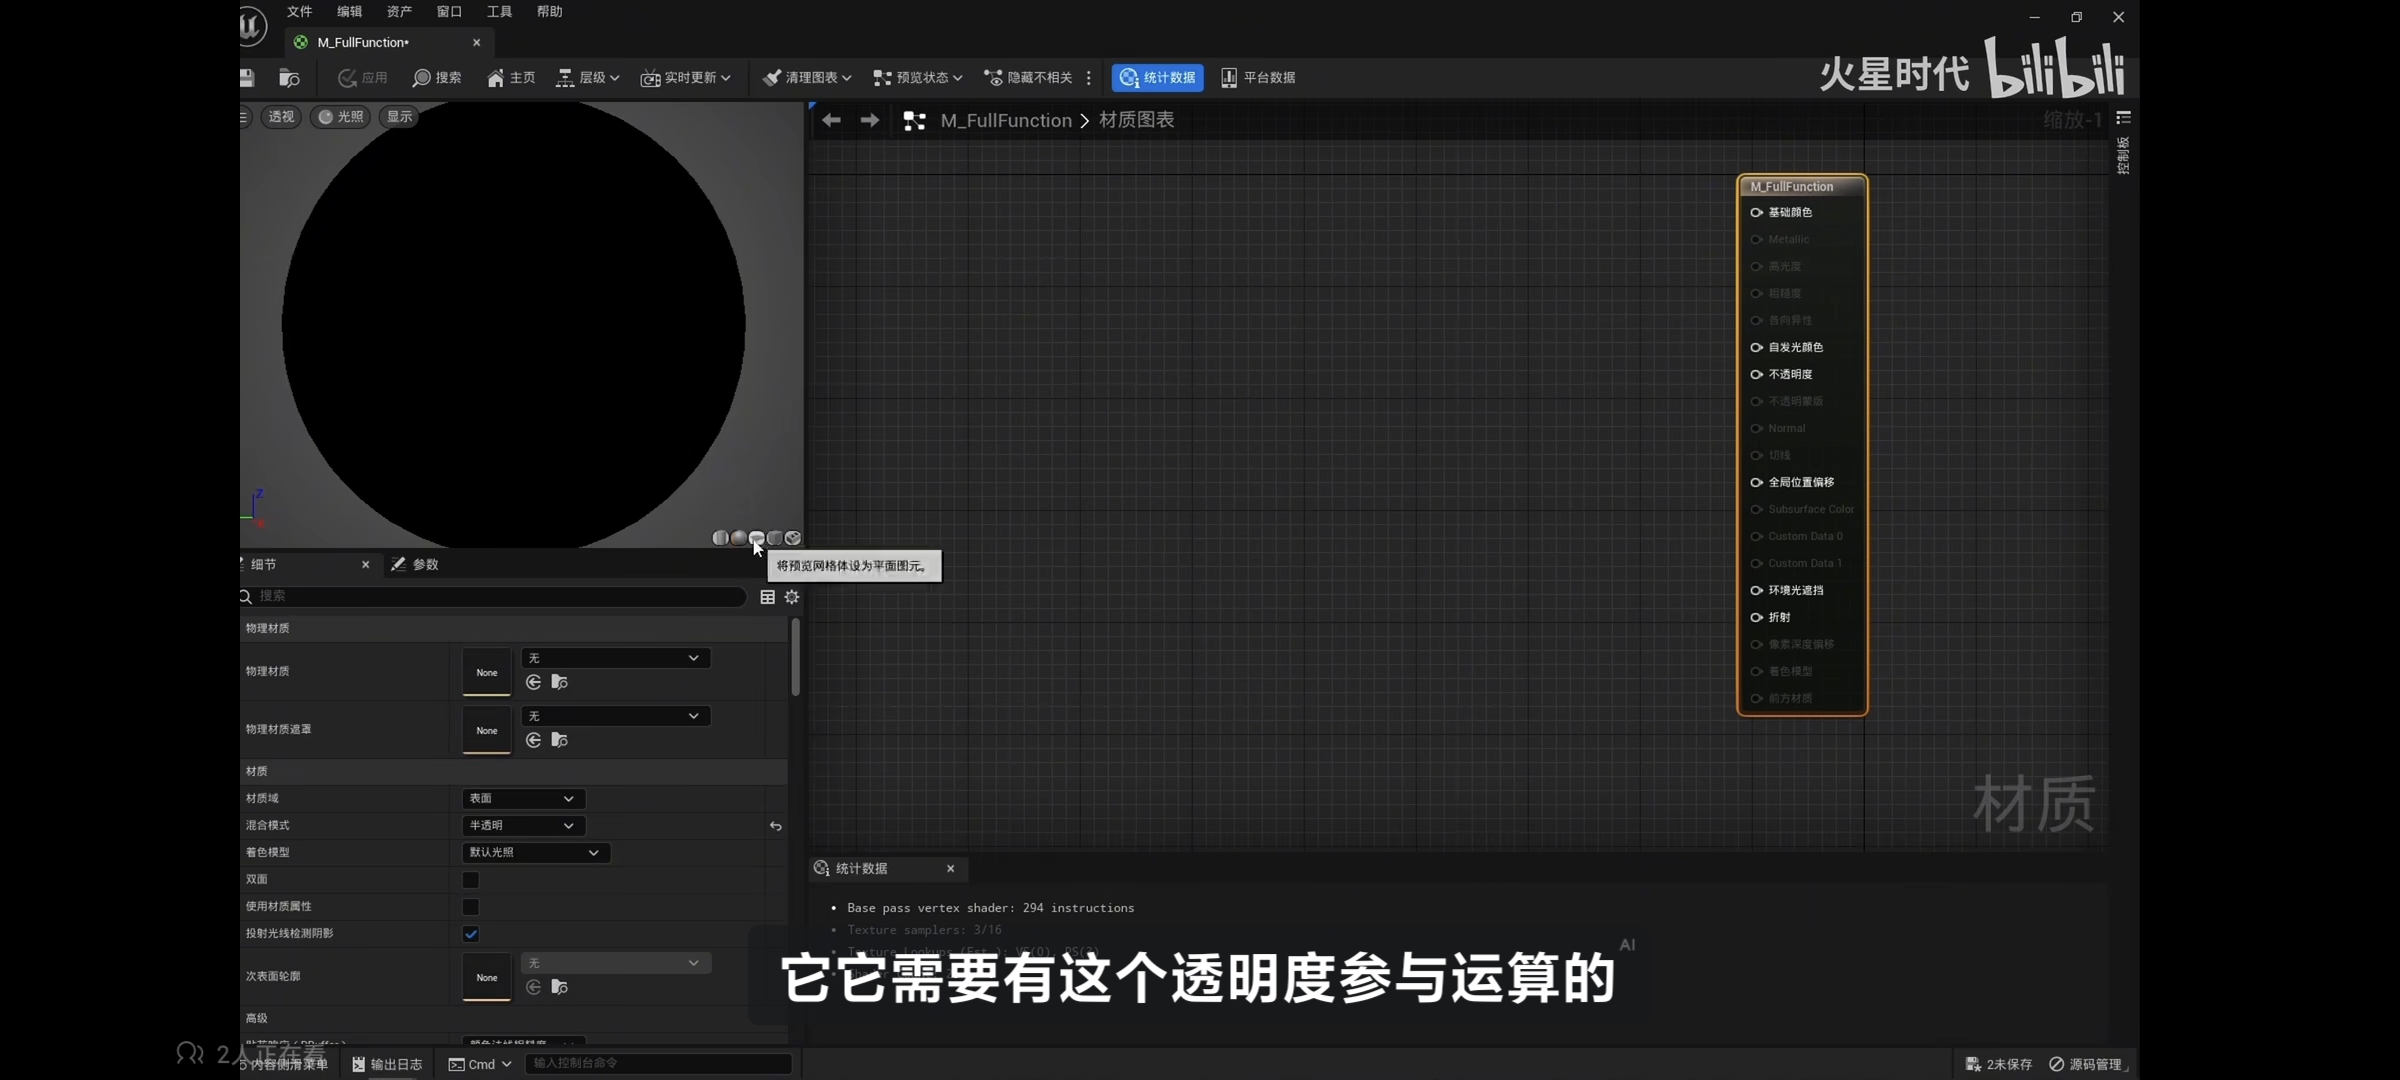The width and height of the screenshot is (2400, 1080).
Task: Reset 混合模式 to default value
Action: click(775, 826)
